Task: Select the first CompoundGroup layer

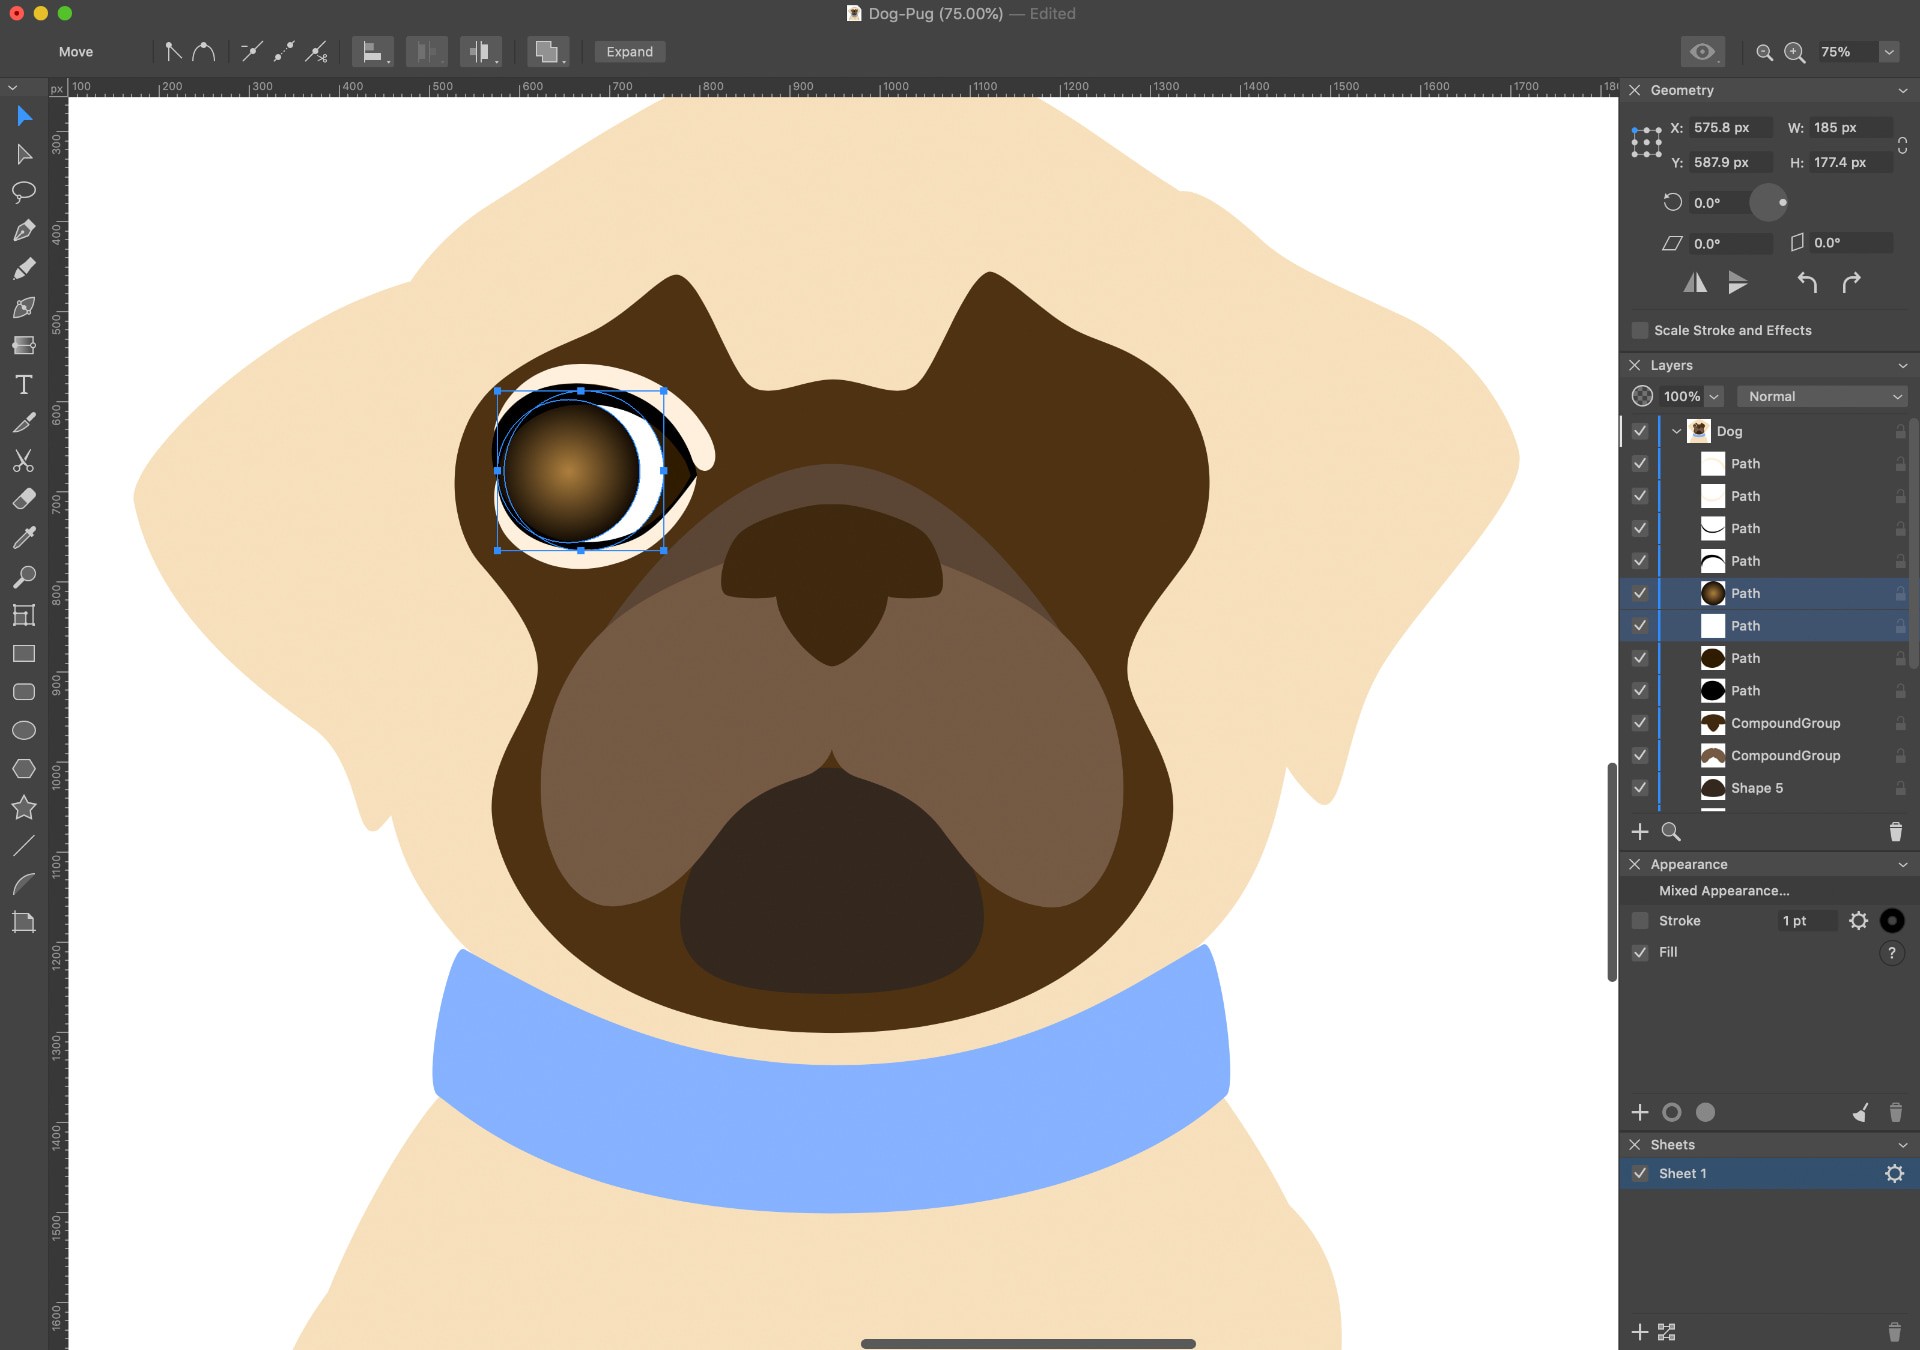Action: tap(1785, 723)
